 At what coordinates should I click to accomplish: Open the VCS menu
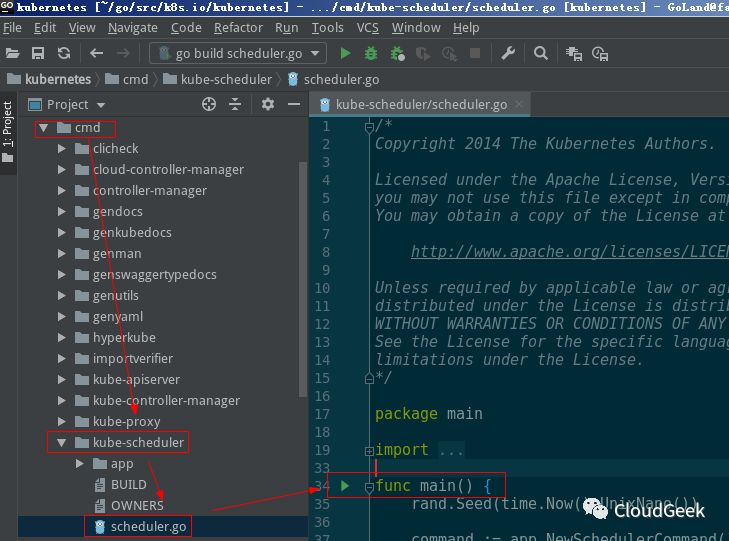pyautogui.click(x=367, y=28)
